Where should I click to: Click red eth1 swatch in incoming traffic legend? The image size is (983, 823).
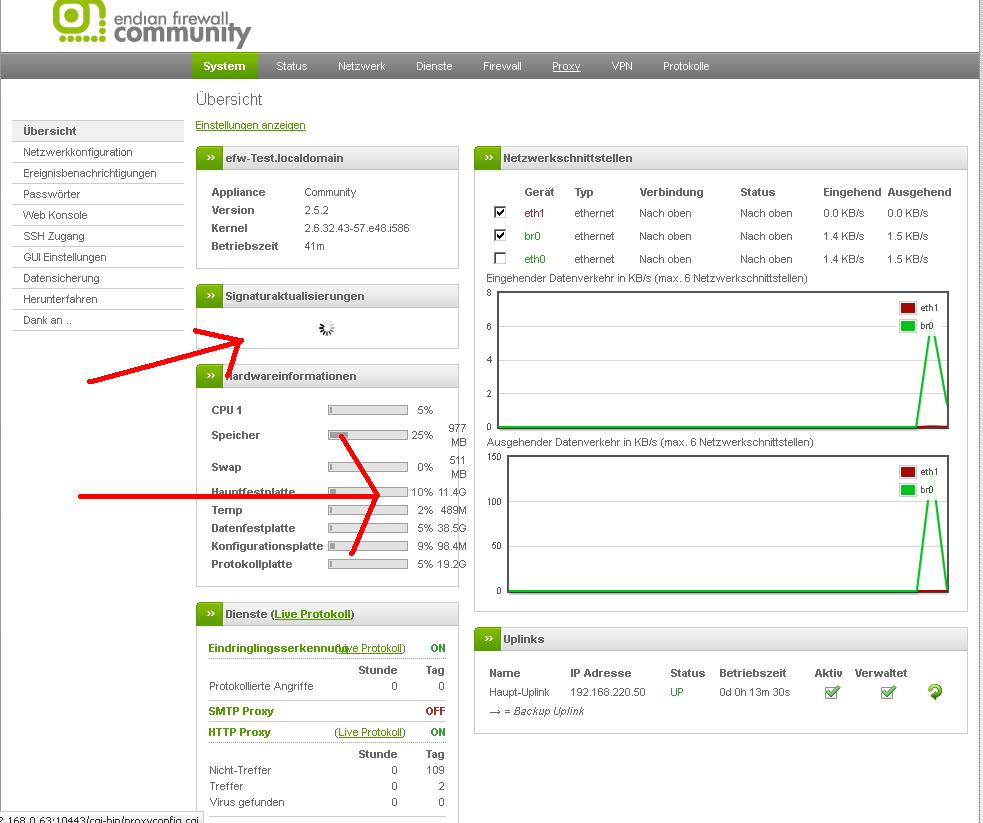[908, 308]
